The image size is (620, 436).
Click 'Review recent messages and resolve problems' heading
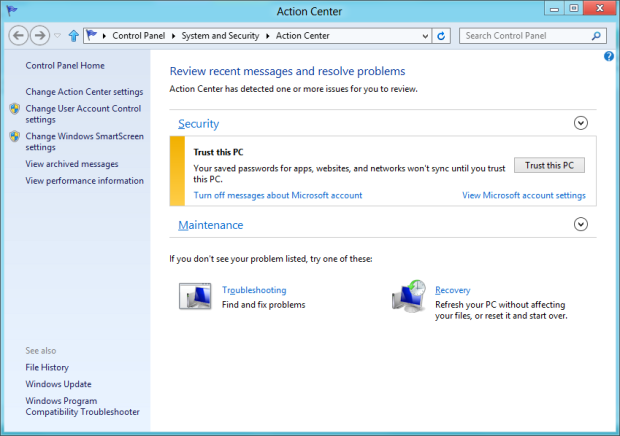[287, 71]
